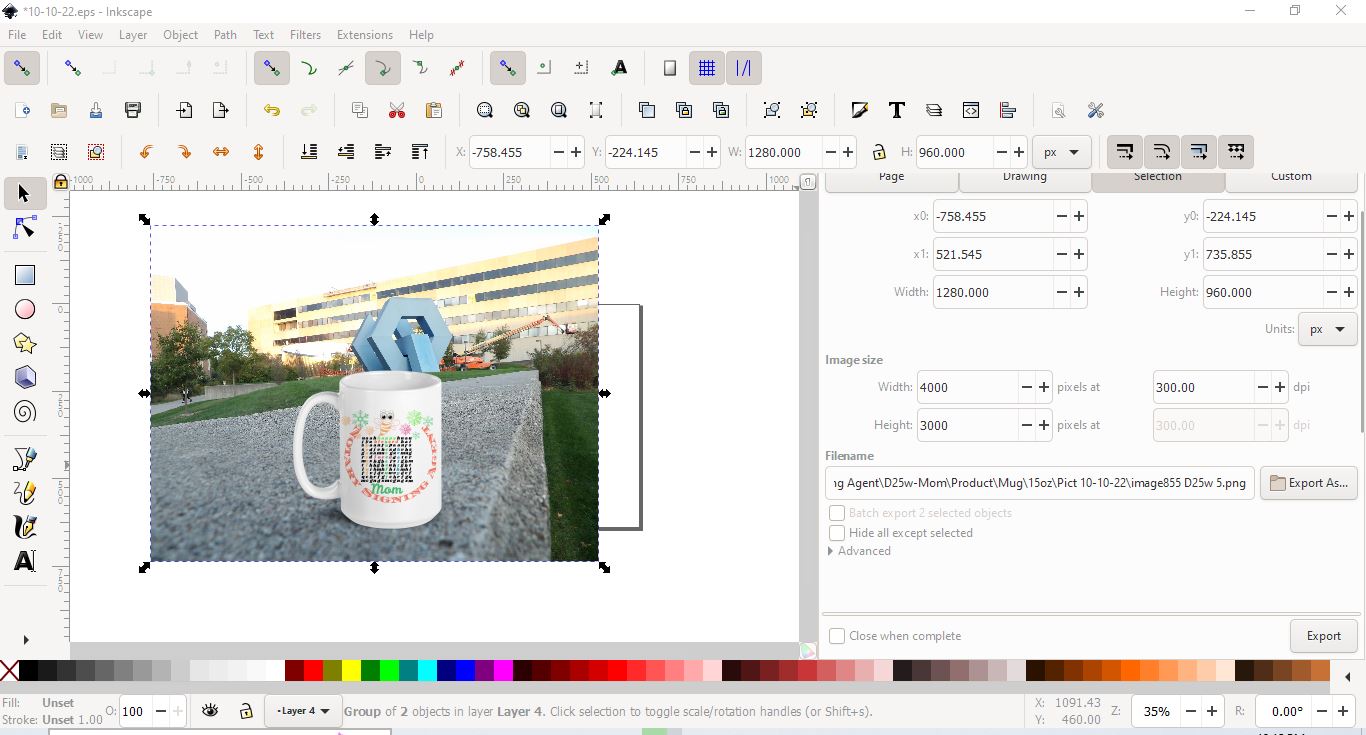1366x735 pixels.
Task: Open the Preferences wrench icon
Action: click(x=1095, y=110)
